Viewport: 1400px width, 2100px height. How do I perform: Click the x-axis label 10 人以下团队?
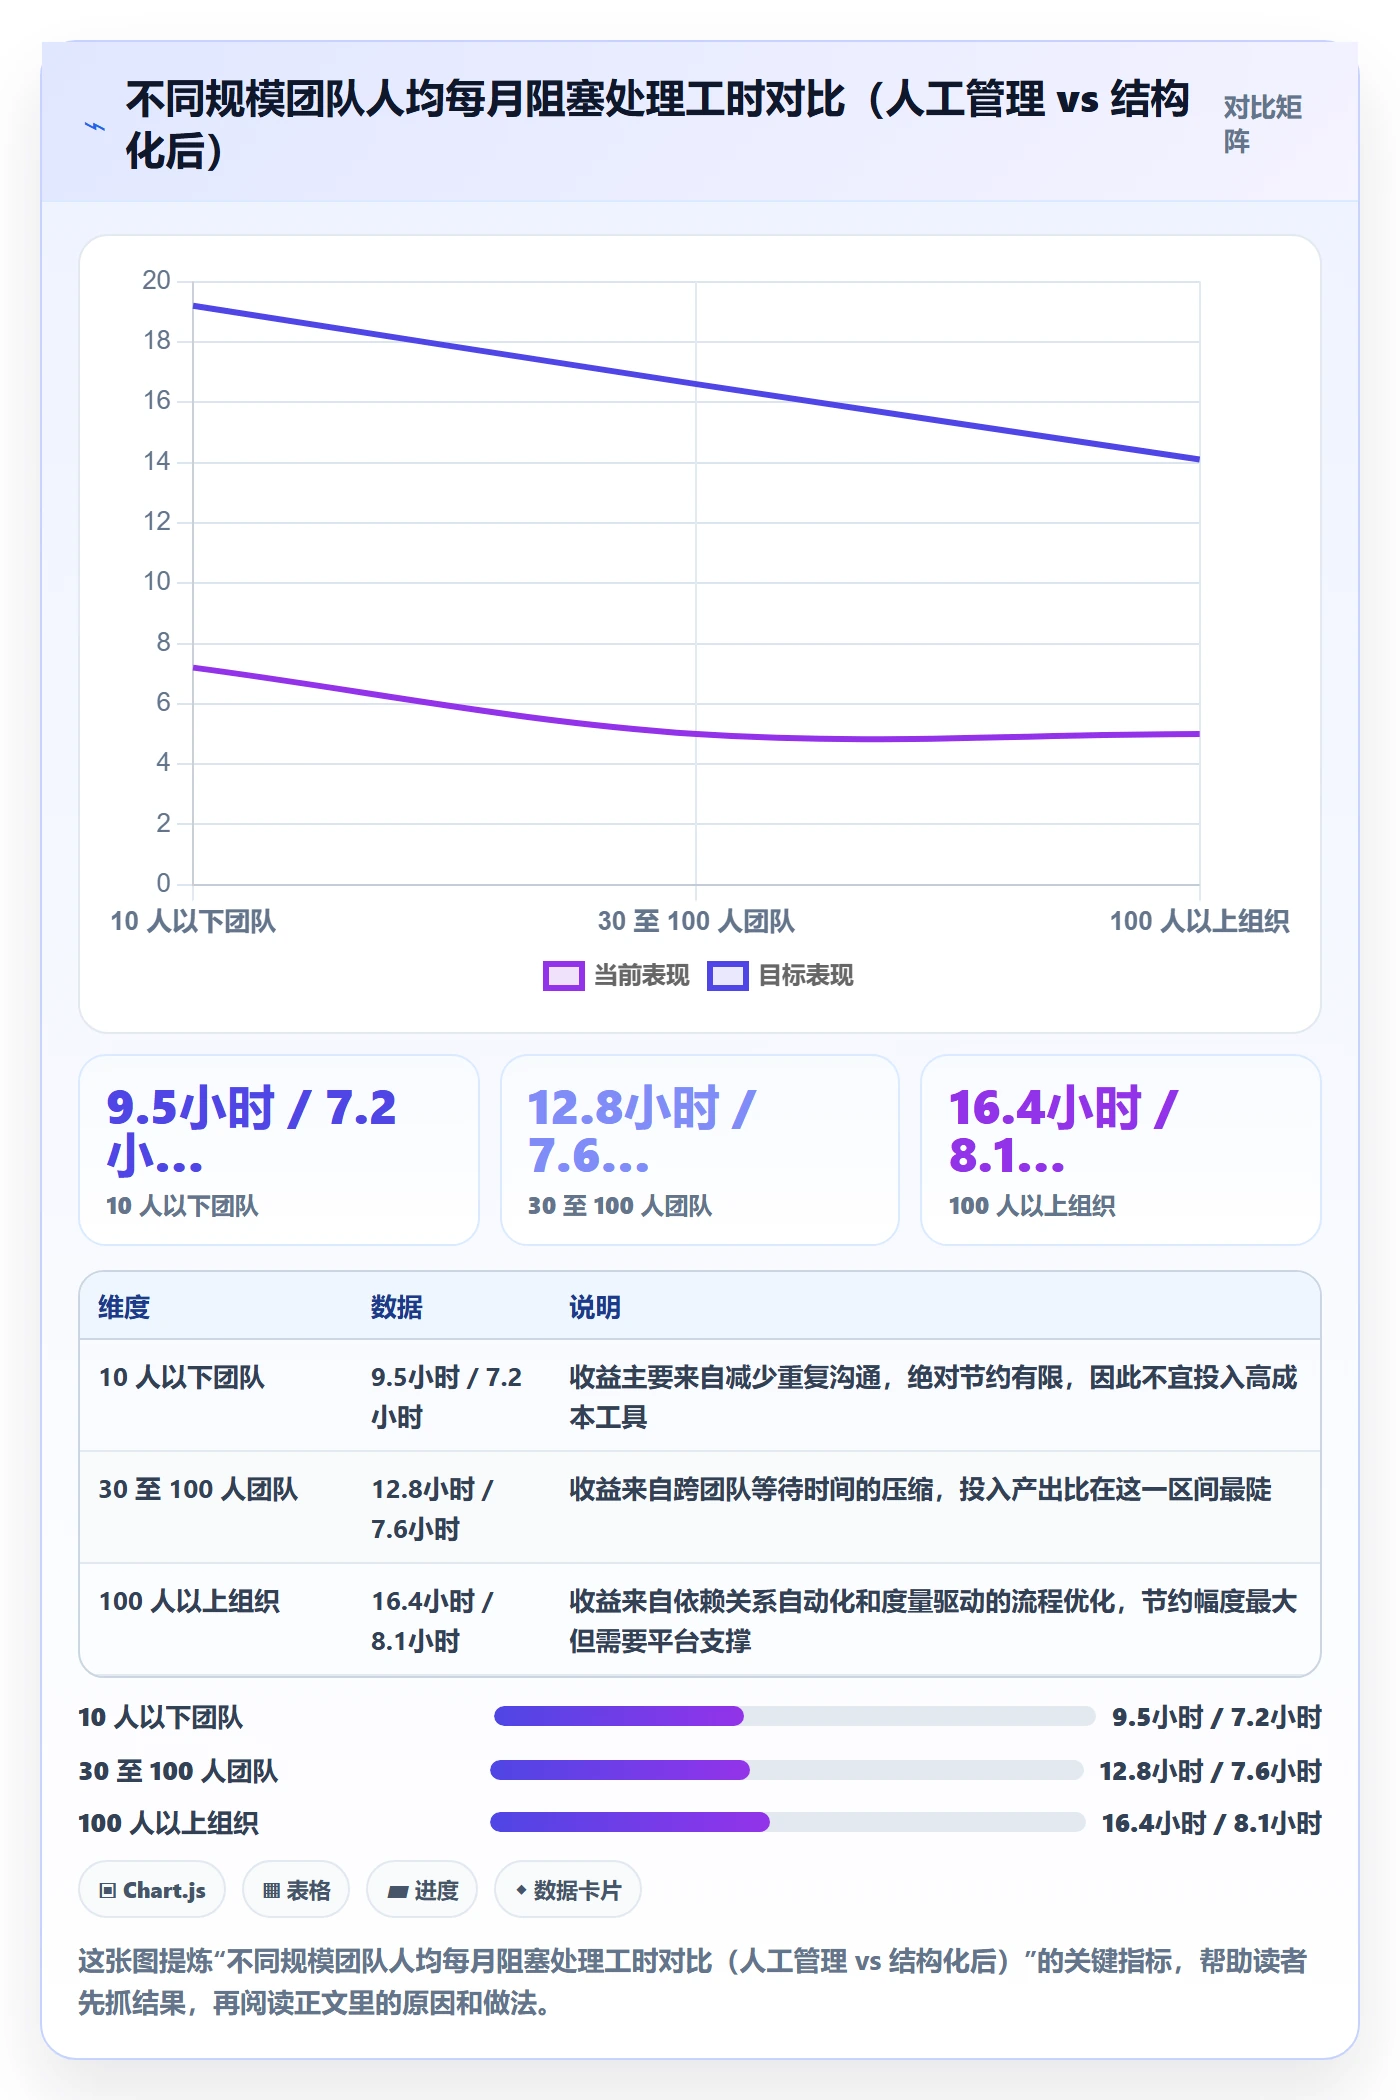[193, 922]
